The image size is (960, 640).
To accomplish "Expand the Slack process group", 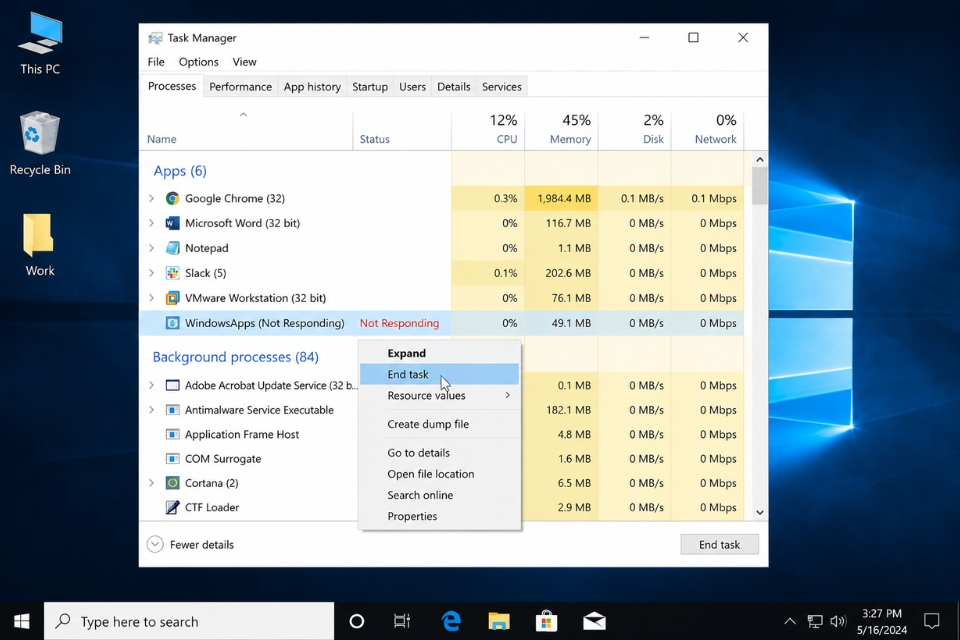I will point(152,273).
